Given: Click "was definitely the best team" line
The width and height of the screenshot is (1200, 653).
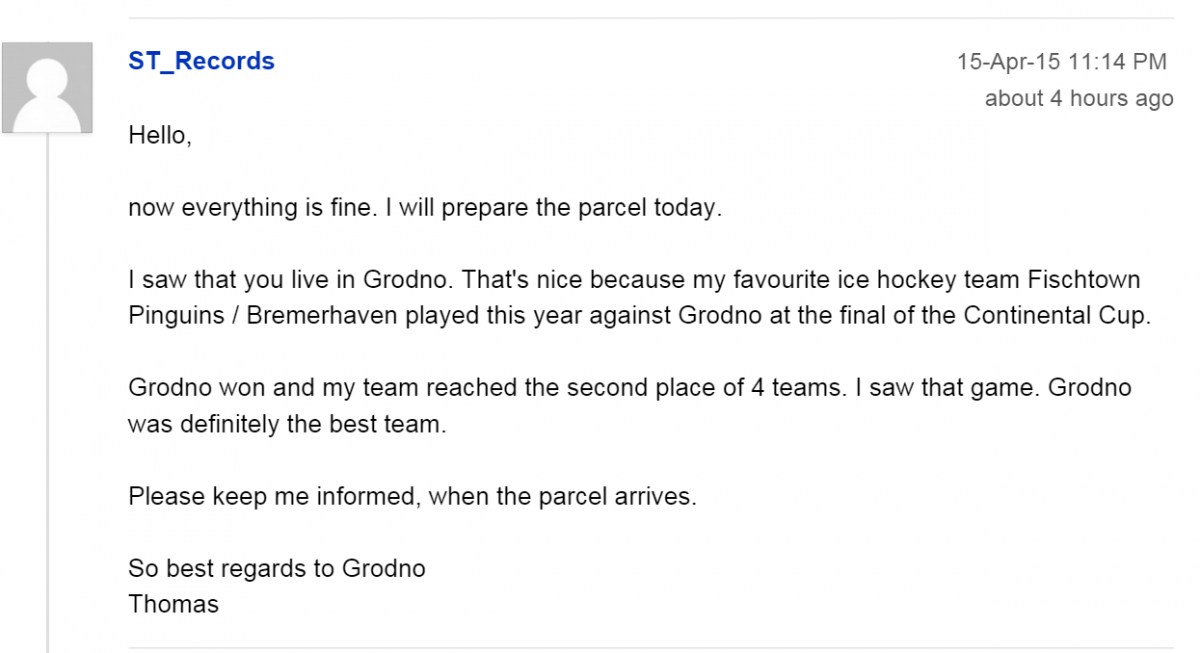Looking at the screenshot, I should pyautogui.click(x=287, y=424).
